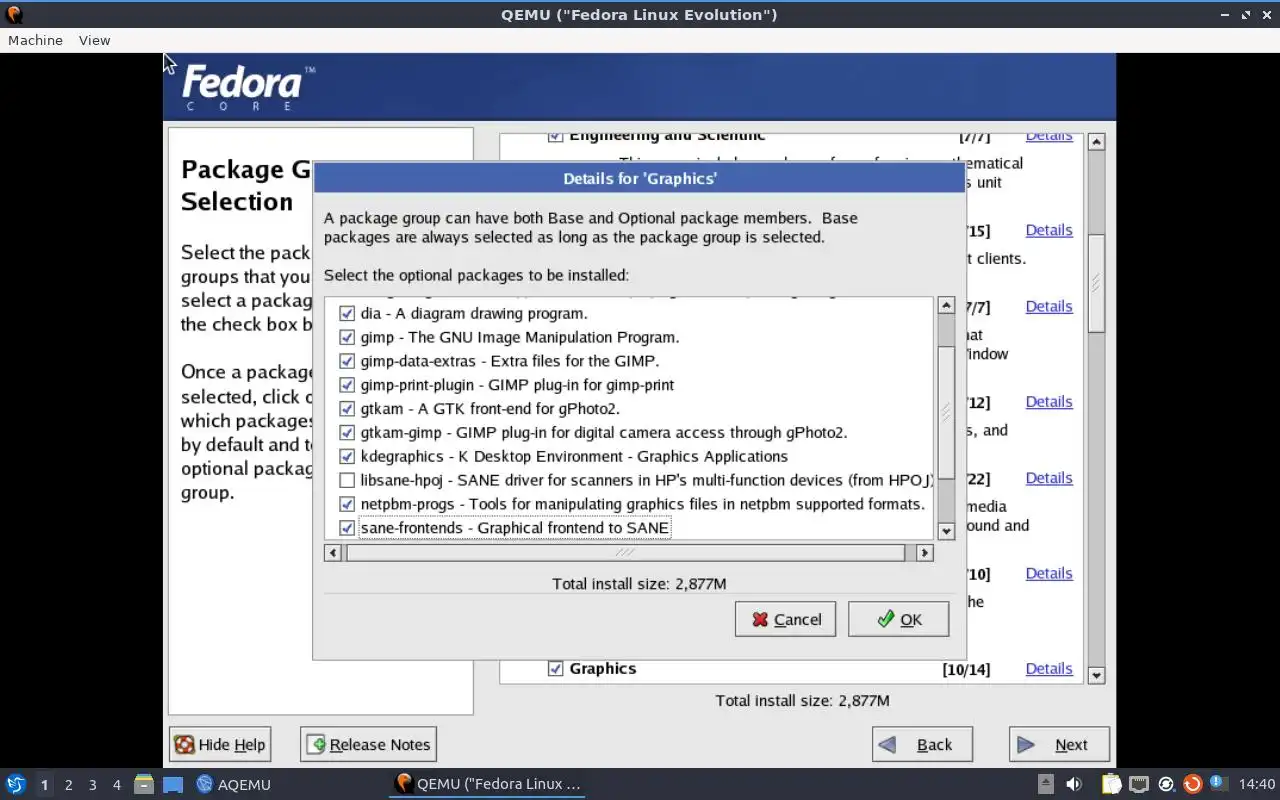
Task: Click the Hide Help button
Action: (219, 744)
